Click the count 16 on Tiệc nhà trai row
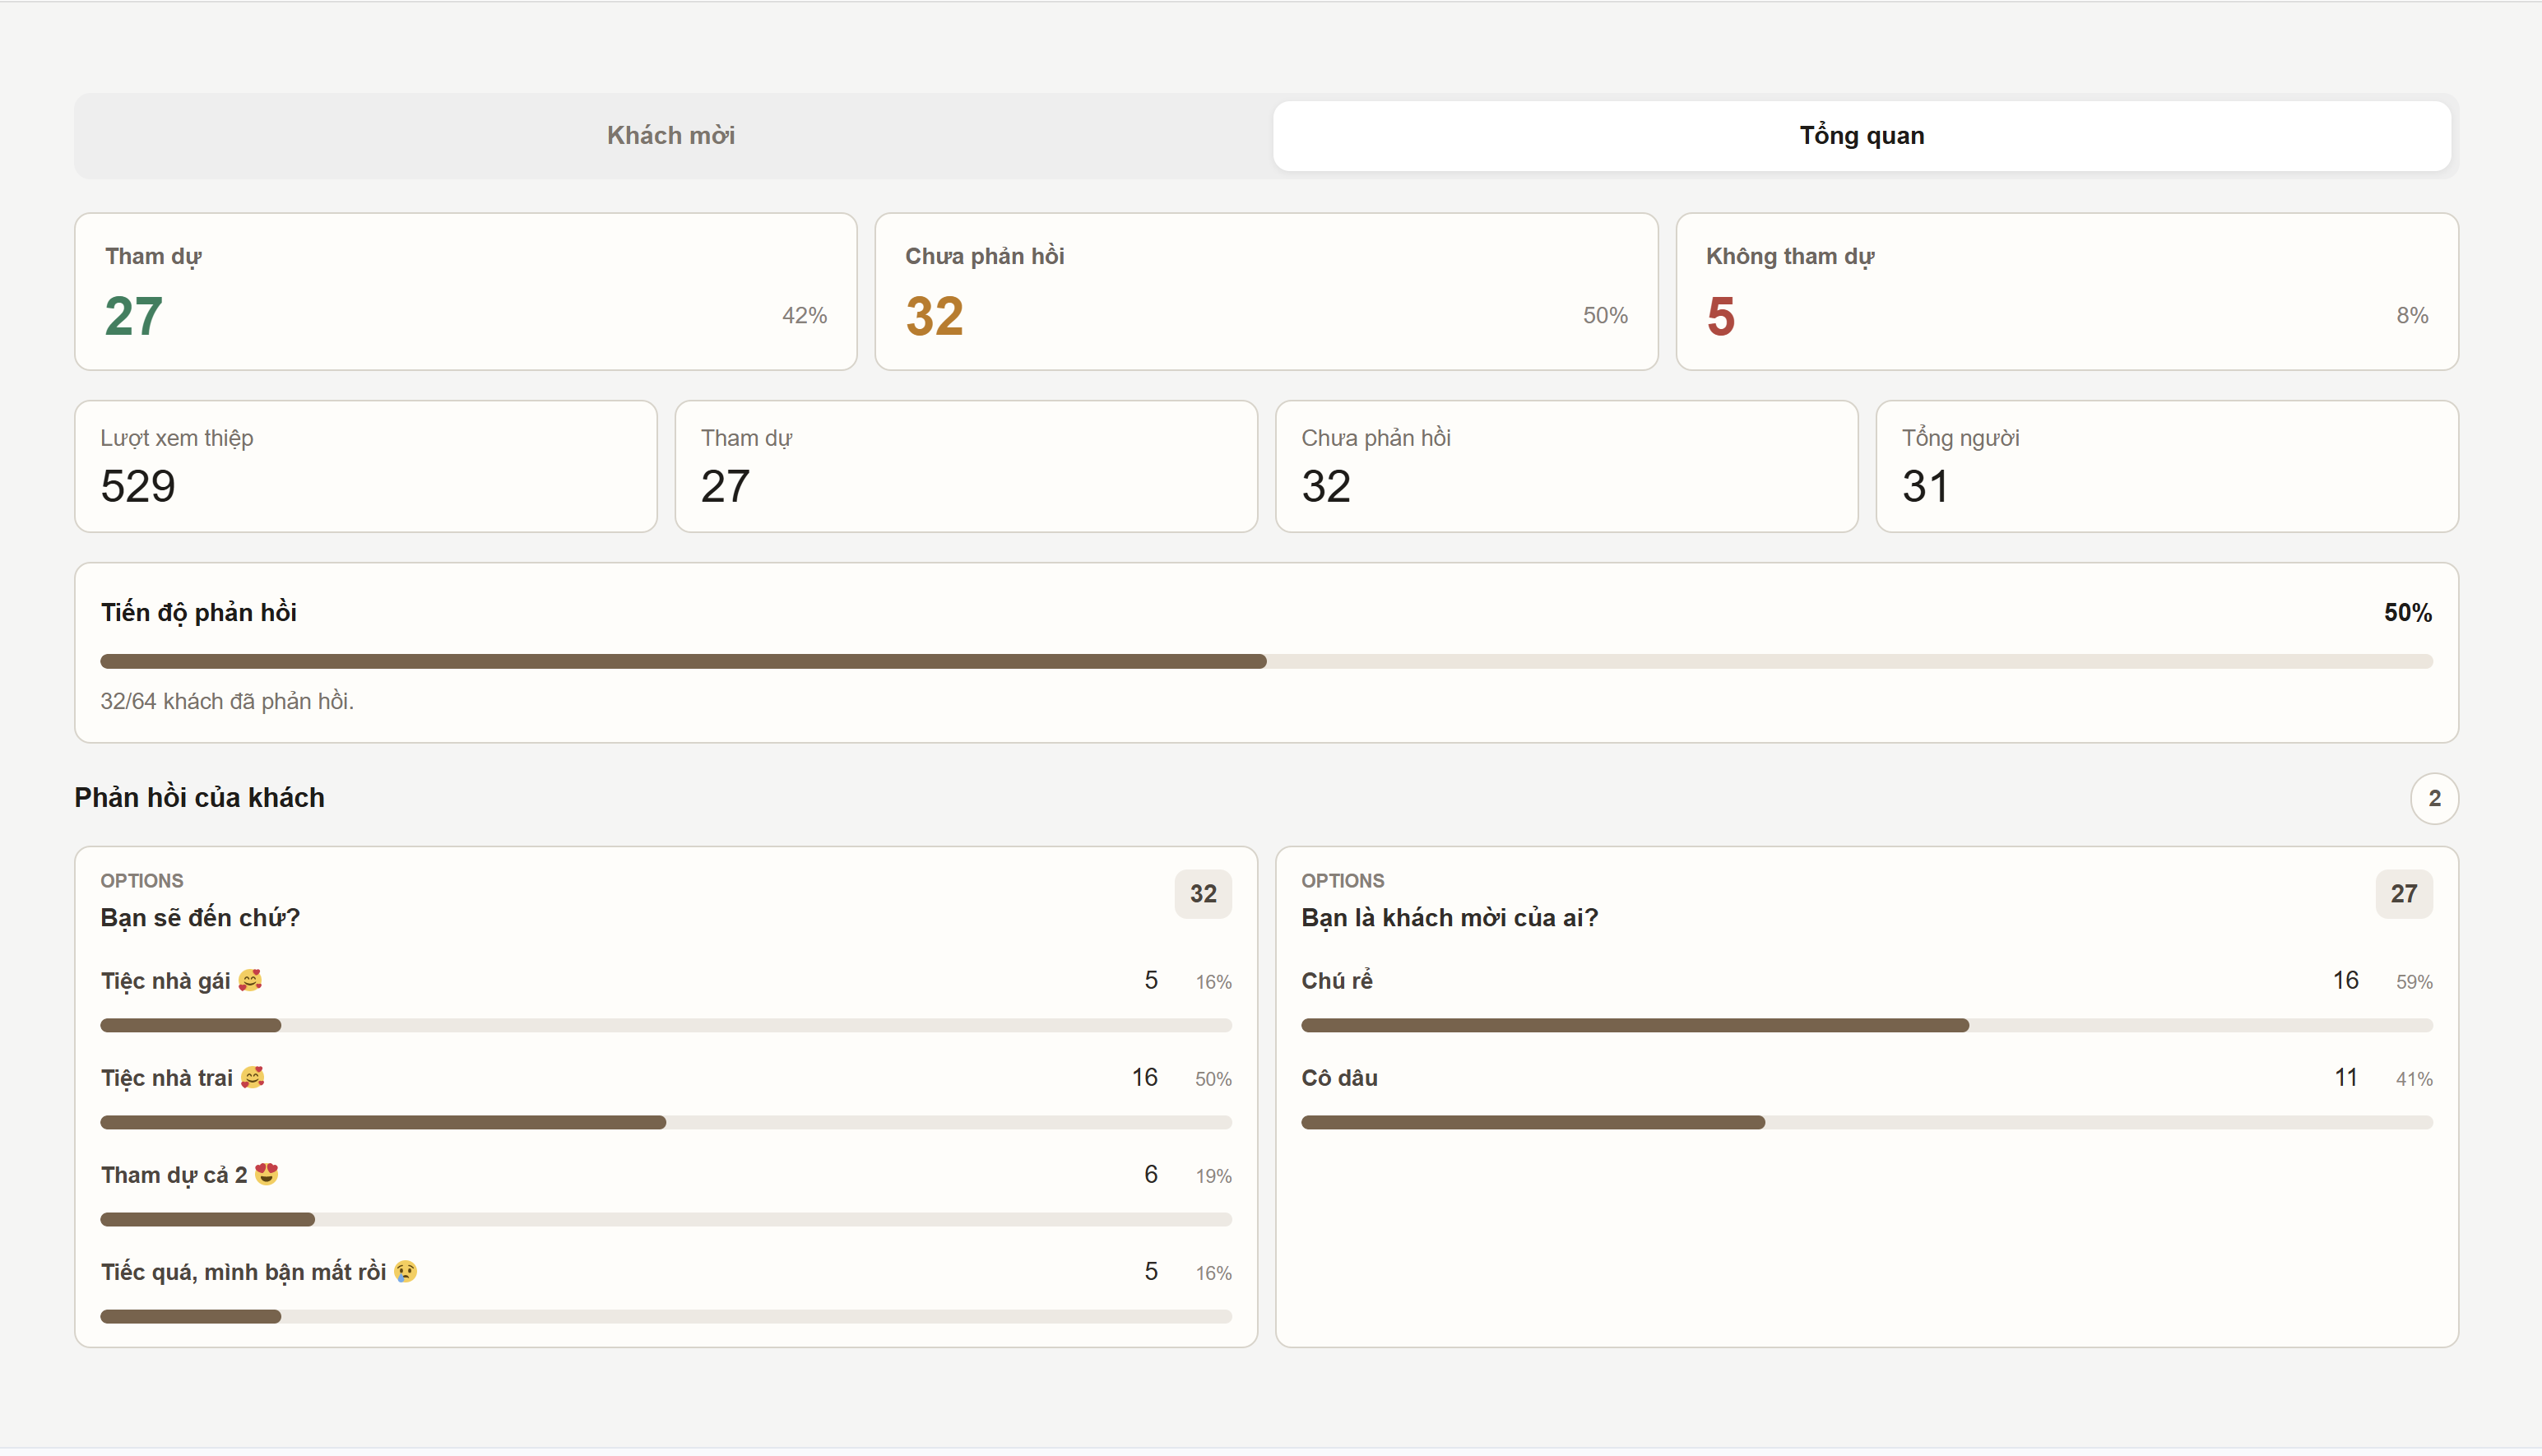The image size is (2542, 1456). [x=1144, y=1077]
